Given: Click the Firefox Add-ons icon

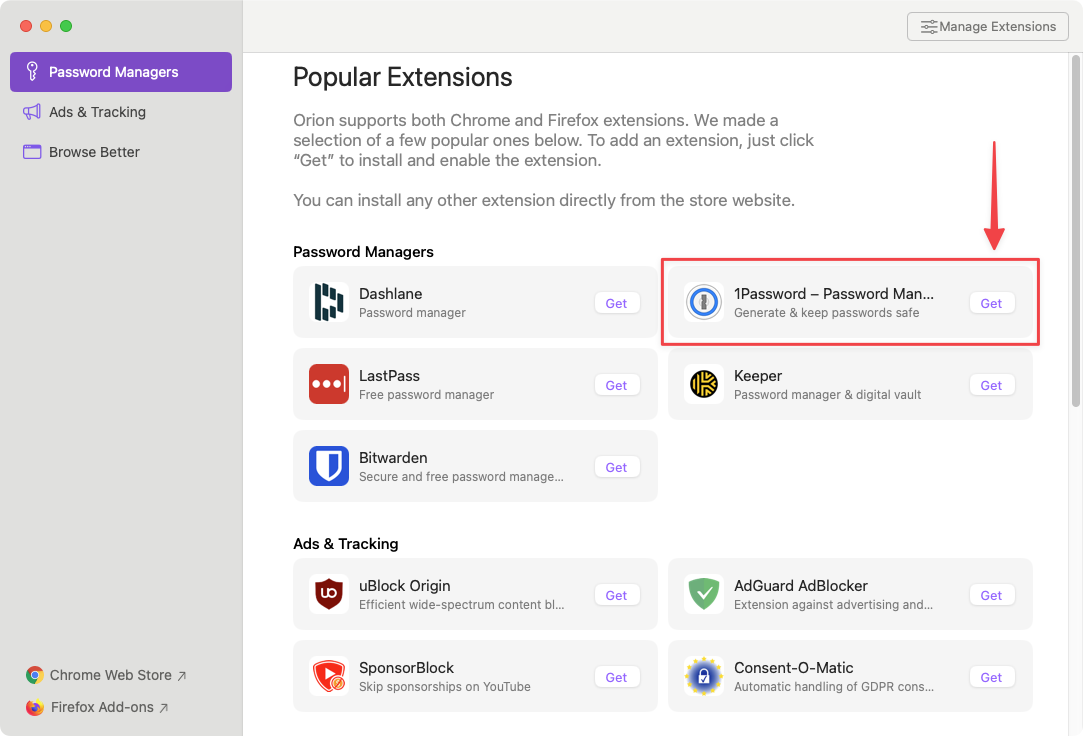Looking at the screenshot, I should (x=36, y=707).
